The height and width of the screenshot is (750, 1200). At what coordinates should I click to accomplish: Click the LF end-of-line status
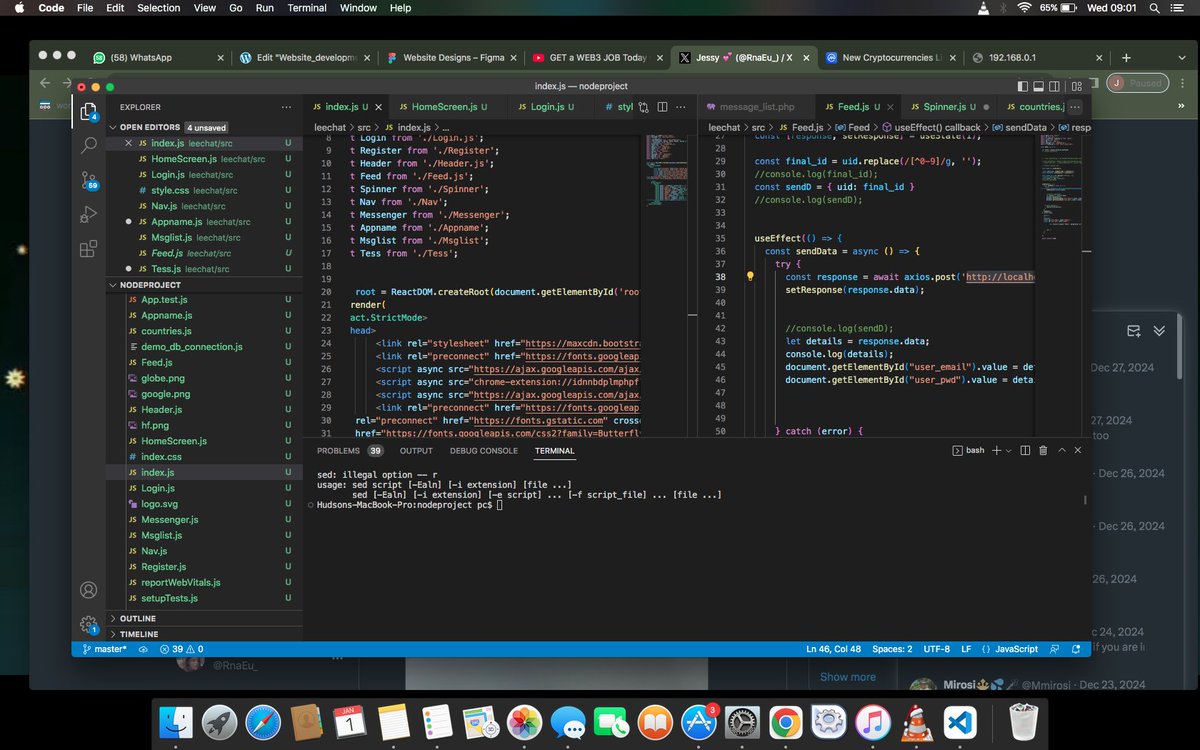[966, 649]
